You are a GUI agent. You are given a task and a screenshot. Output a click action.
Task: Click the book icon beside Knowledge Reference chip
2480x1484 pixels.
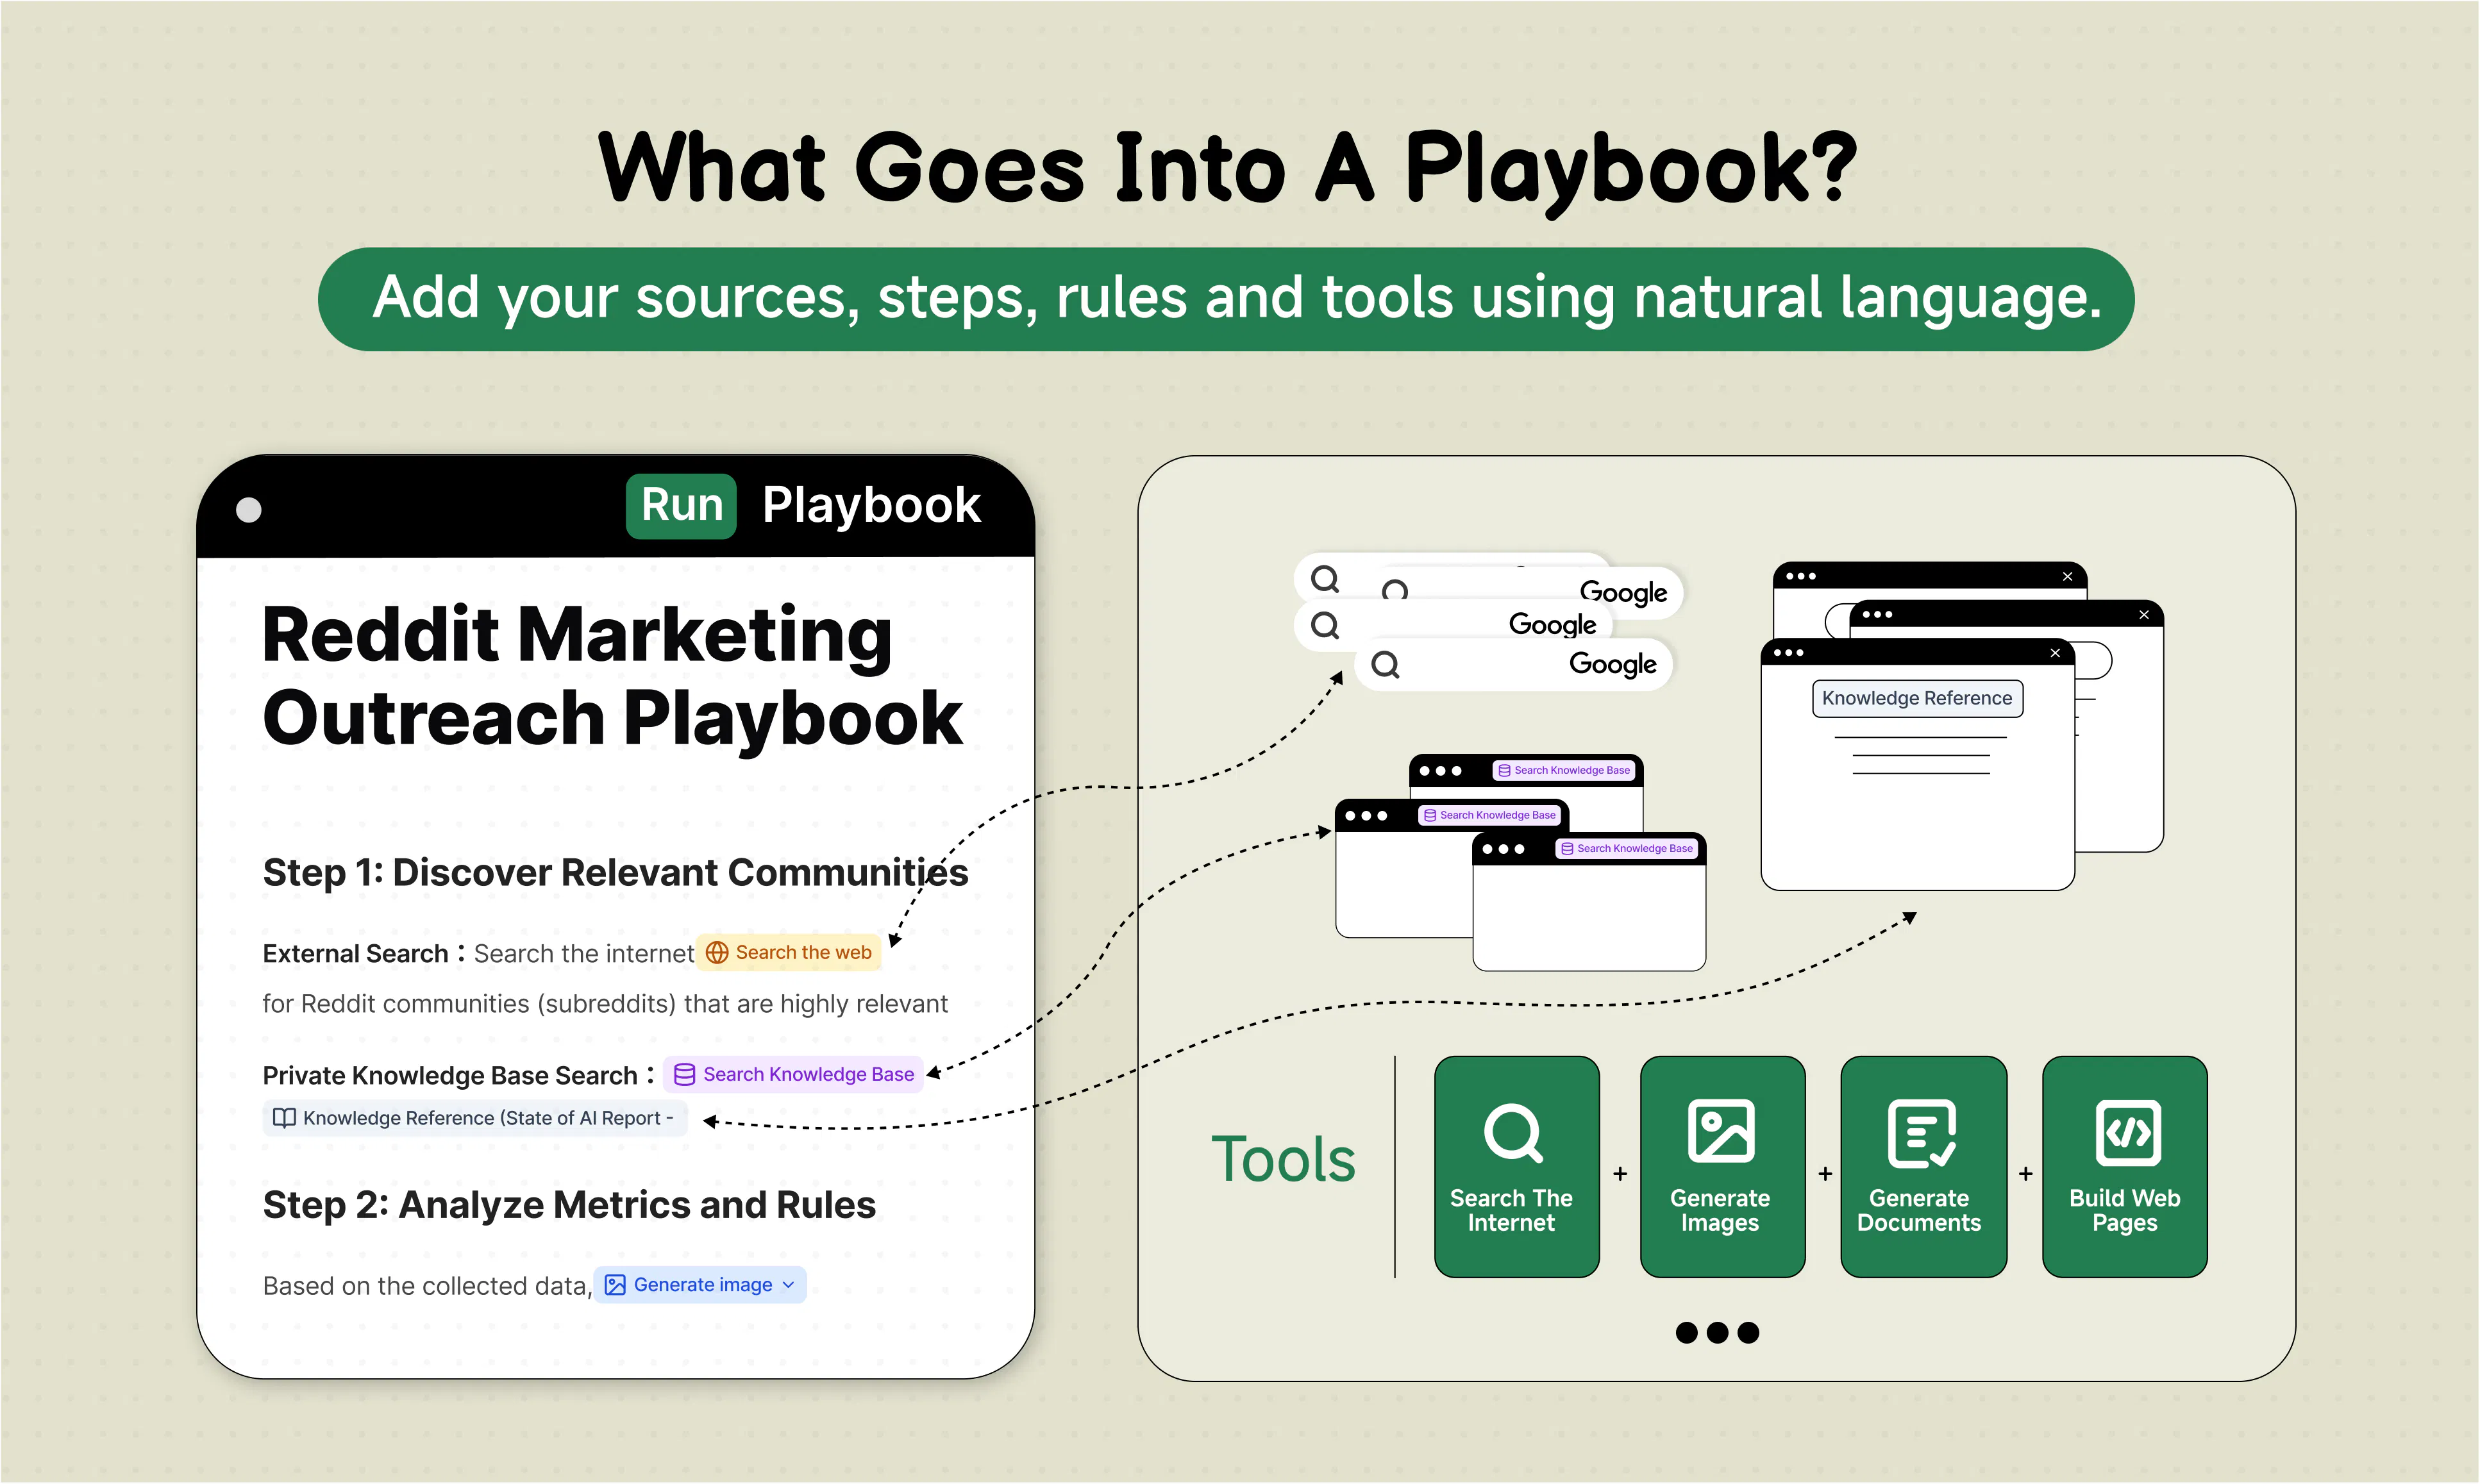pyautogui.click(x=284, y=1118)
